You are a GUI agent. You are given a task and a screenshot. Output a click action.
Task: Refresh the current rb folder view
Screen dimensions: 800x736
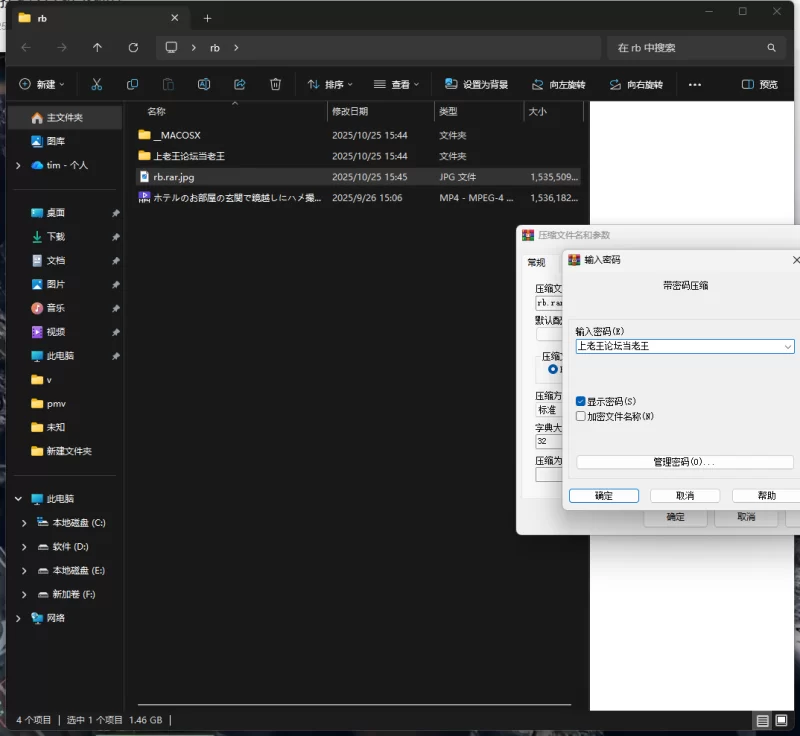click(x=133, y=47)
